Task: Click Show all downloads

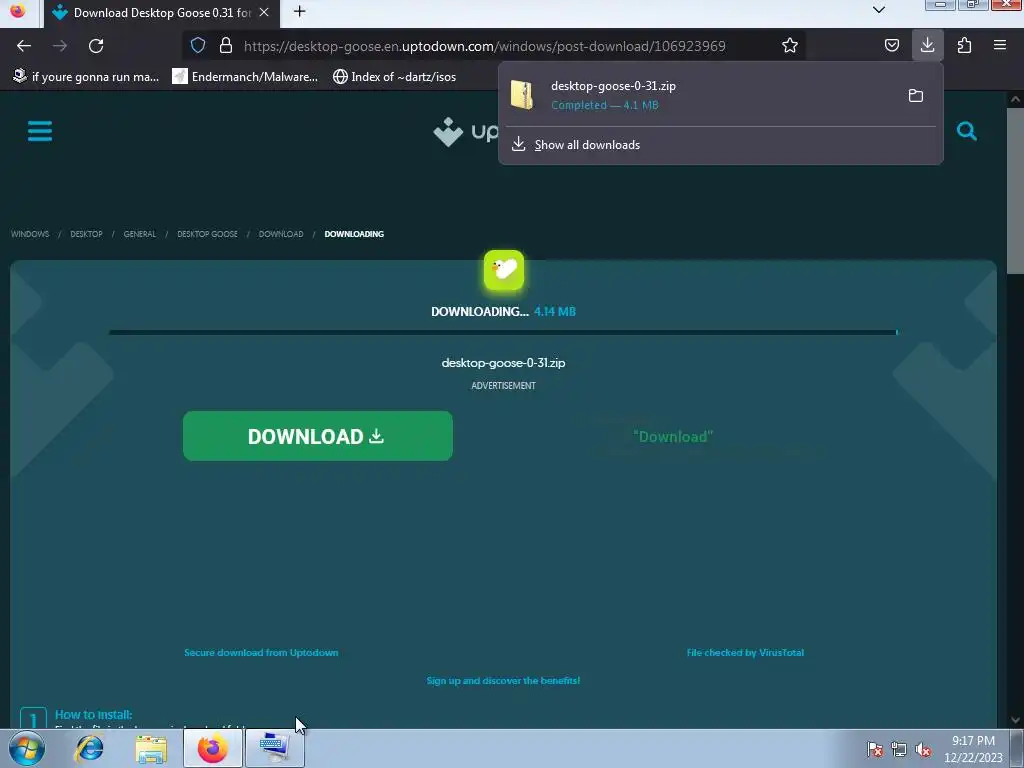Action: click(587, 145)
